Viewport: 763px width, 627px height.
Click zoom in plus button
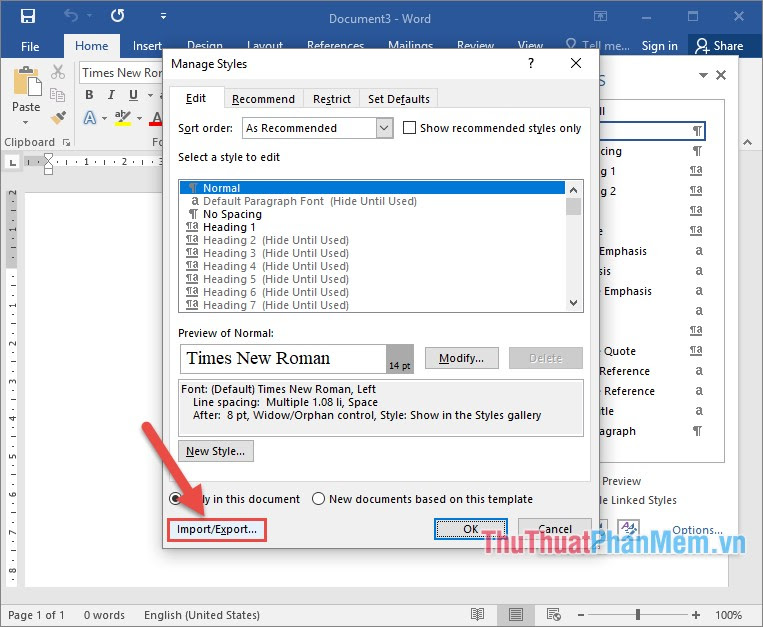pyautogui.click(x=696, y=615)
